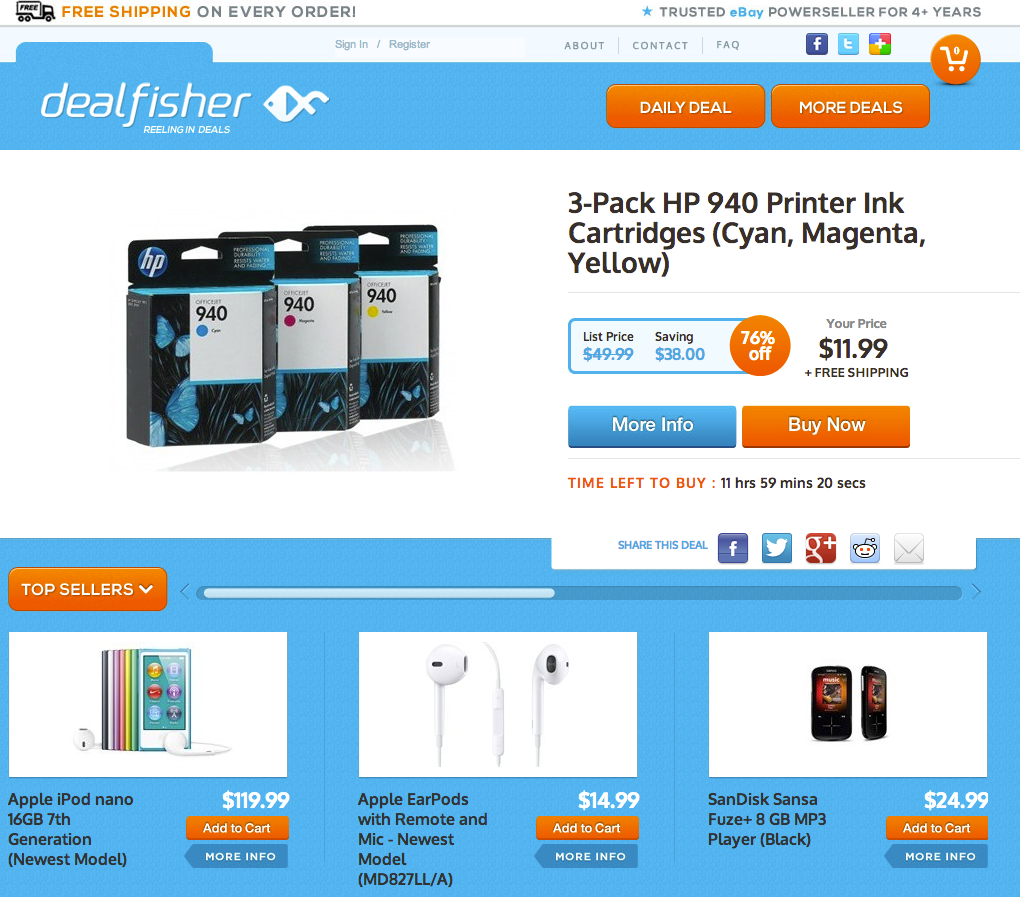Click carousel right arrow
Screen dimensions: 1020x897
(x=976, y=591)
